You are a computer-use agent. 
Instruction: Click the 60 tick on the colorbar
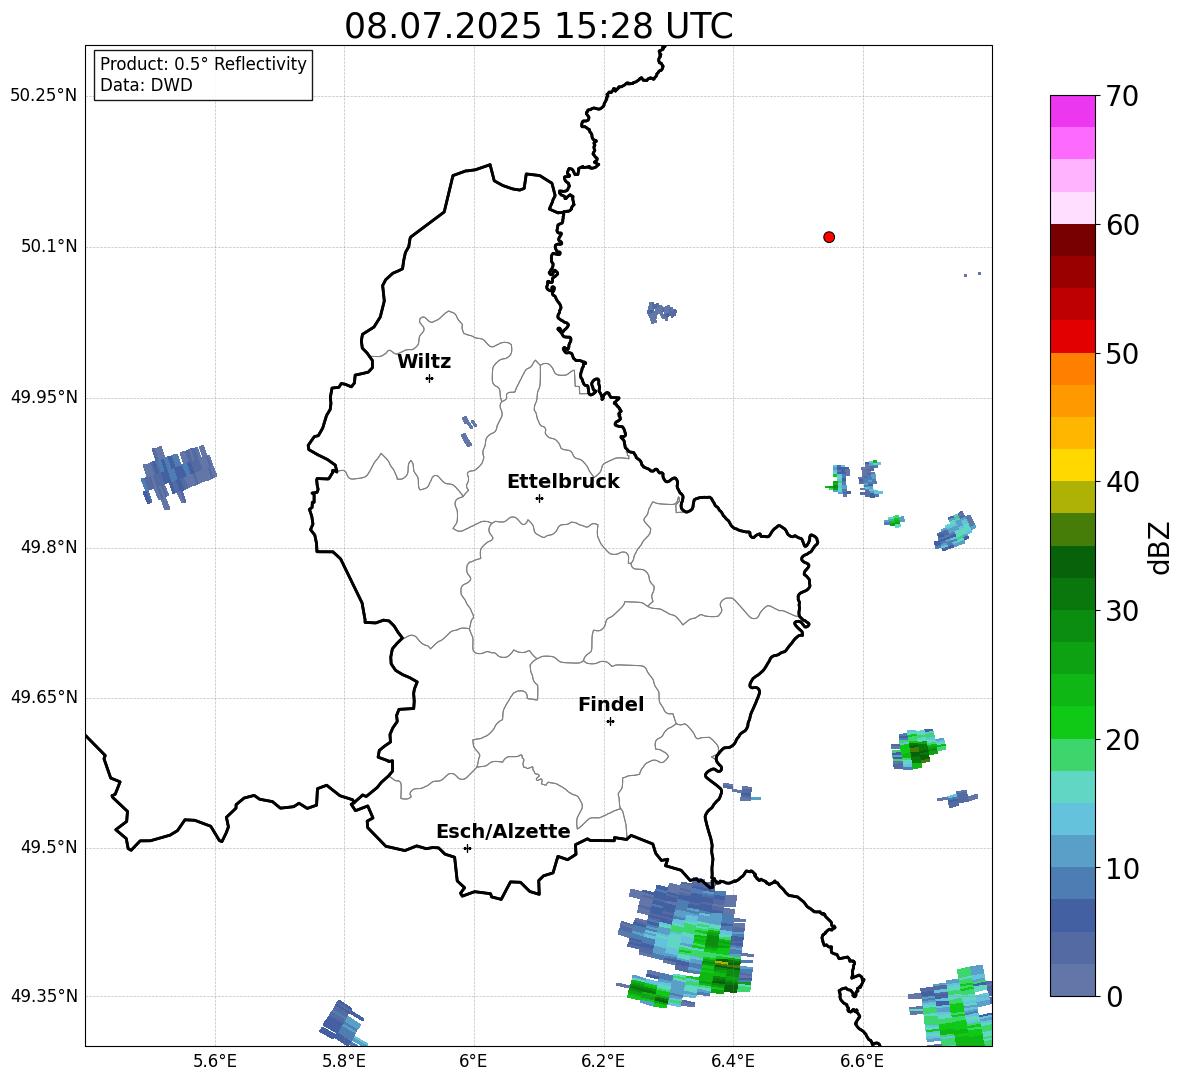coord(1122,225)
